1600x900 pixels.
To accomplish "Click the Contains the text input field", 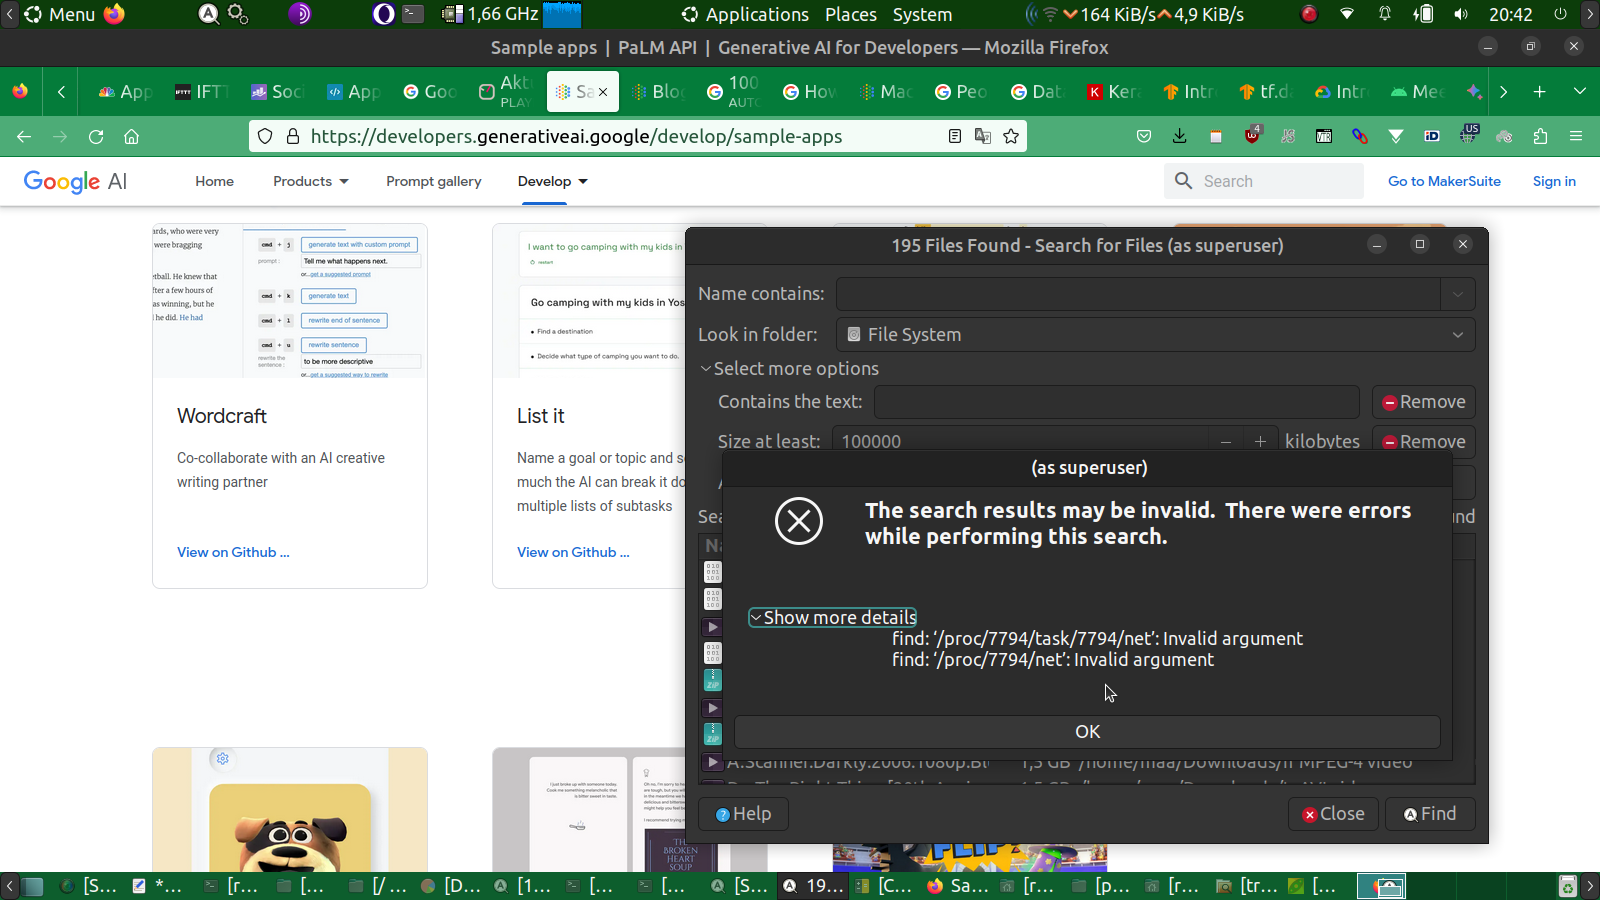I will [1116, 402].
